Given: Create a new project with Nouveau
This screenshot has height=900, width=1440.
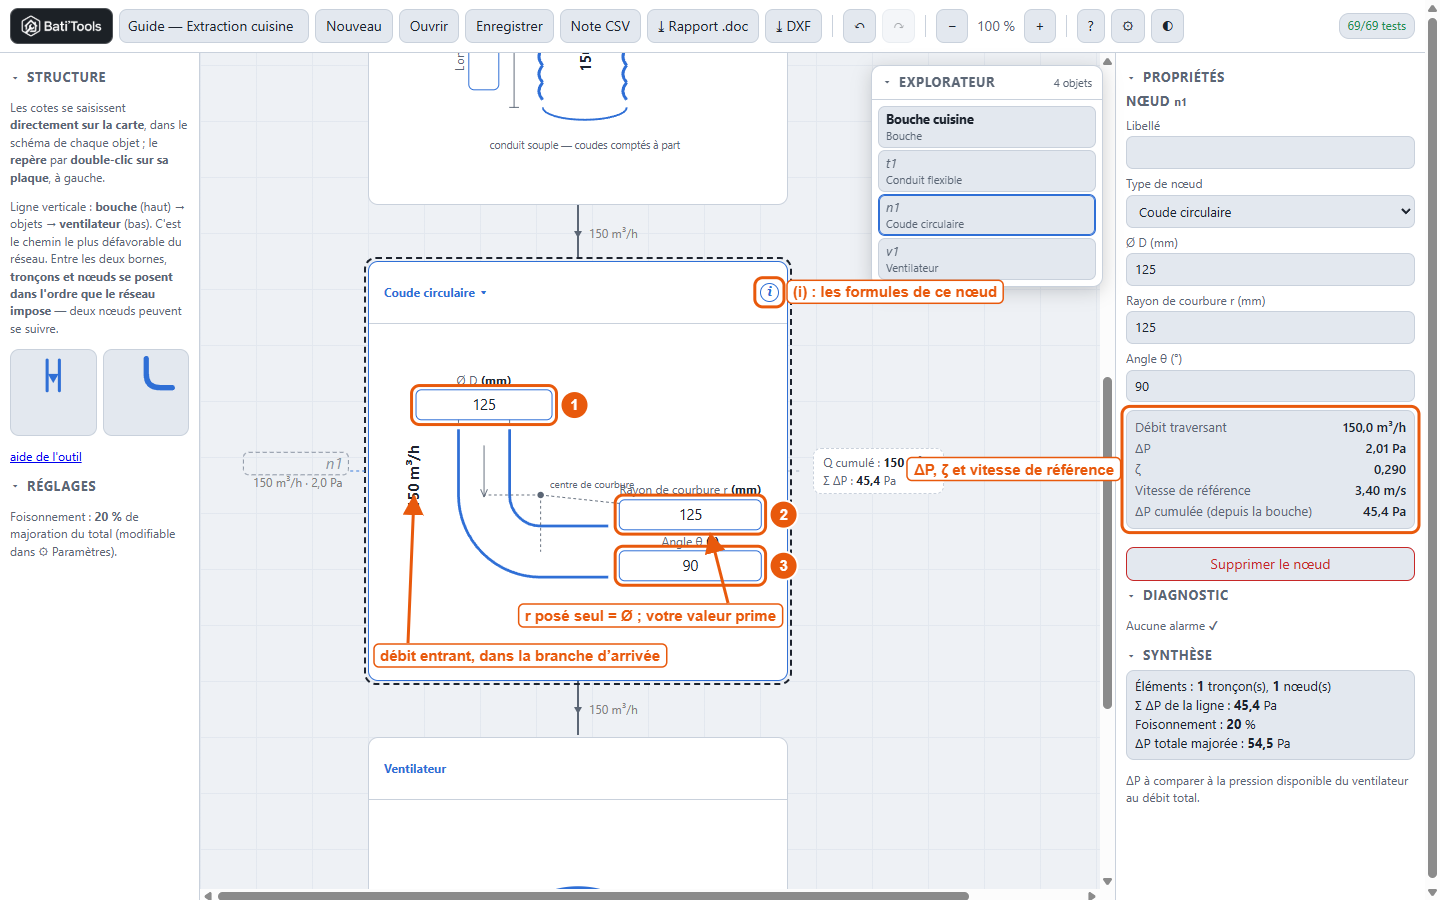Looking at the screenshot, I should tap(354, 26).
